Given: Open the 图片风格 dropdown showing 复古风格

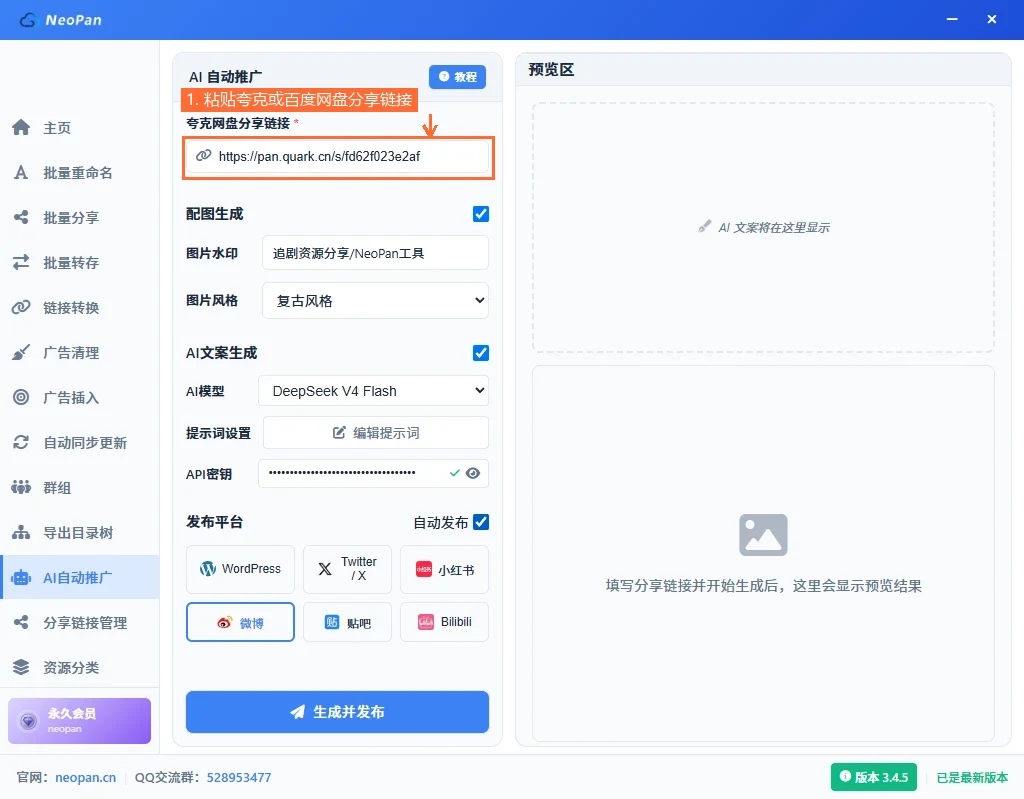Looking at the screenshot, I should (x=376, y=301).
